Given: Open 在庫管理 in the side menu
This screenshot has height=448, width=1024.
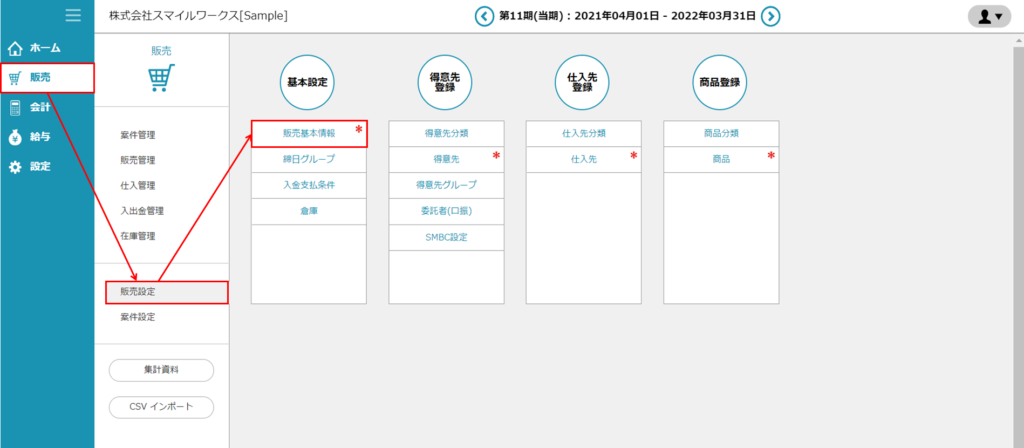Looking at the screenshot, I should point(138,236).
